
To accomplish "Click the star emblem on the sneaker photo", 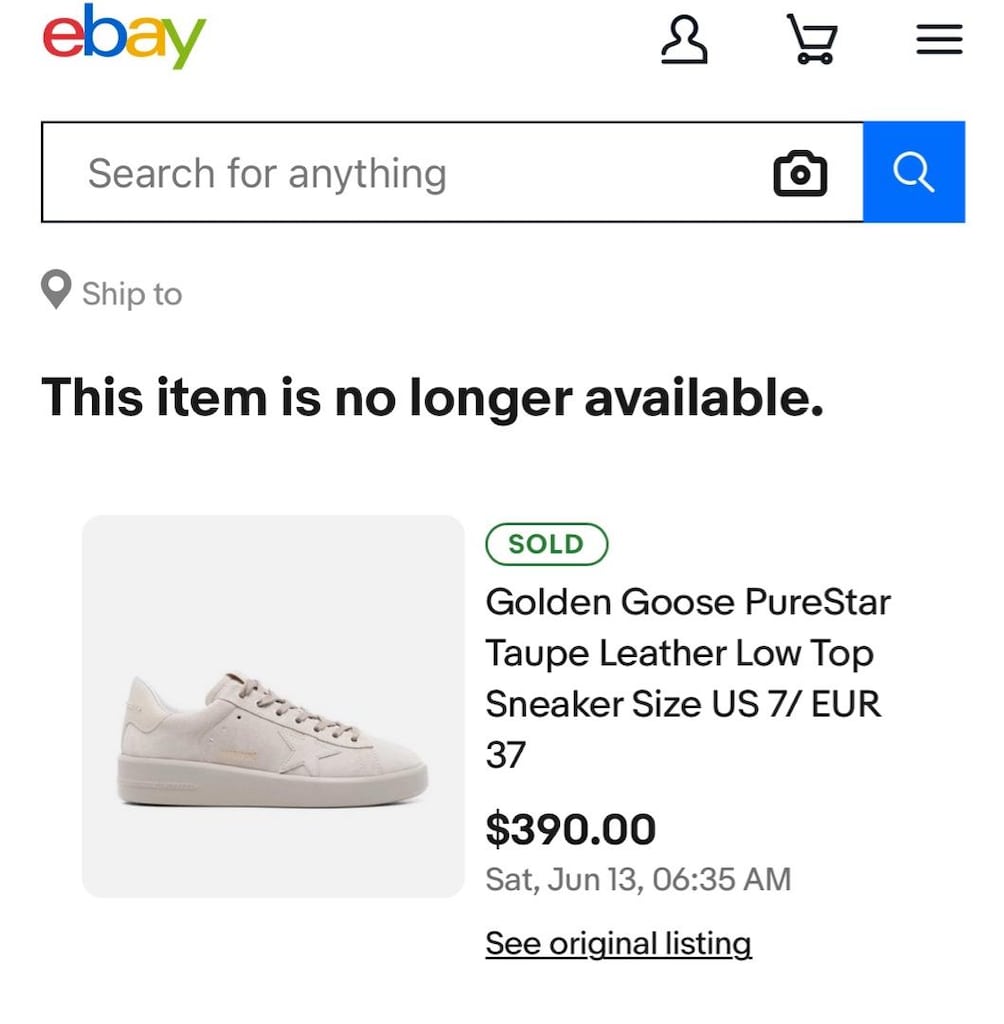I will tap(302, 752).
